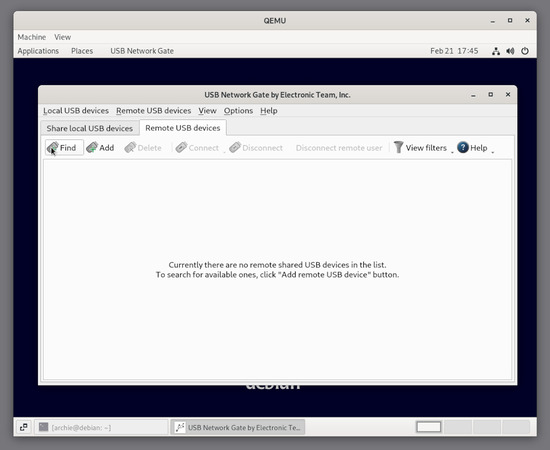Click the View filters funnel button
Viewport: 550px width, 450px height.
pyautogui.click(x=420, y=148)
